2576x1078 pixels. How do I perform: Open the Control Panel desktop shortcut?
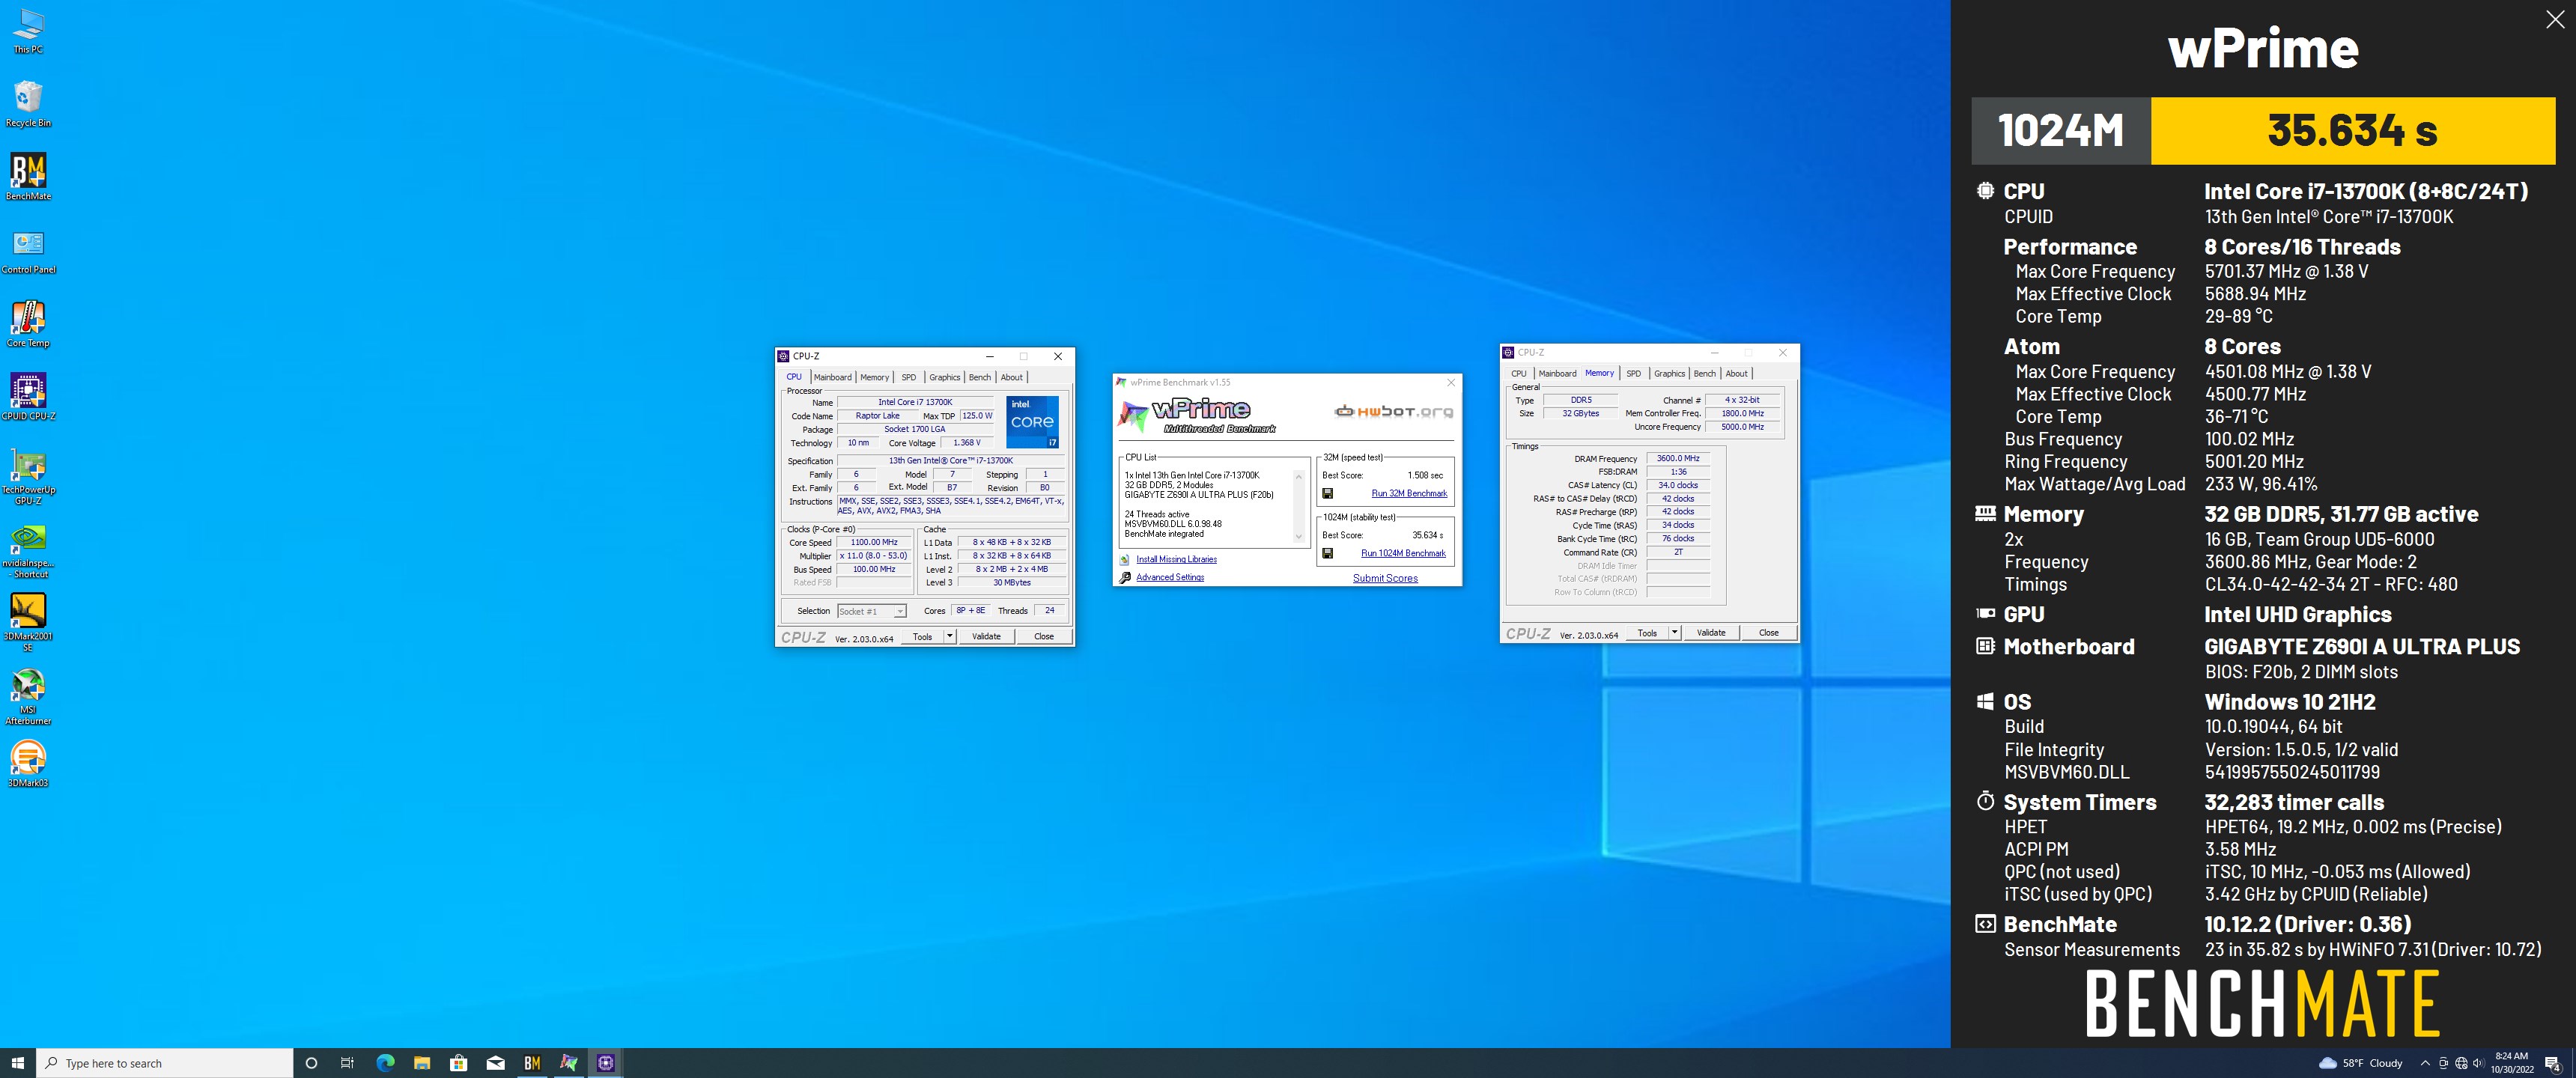pyautogui.click(x=28, y=250)
